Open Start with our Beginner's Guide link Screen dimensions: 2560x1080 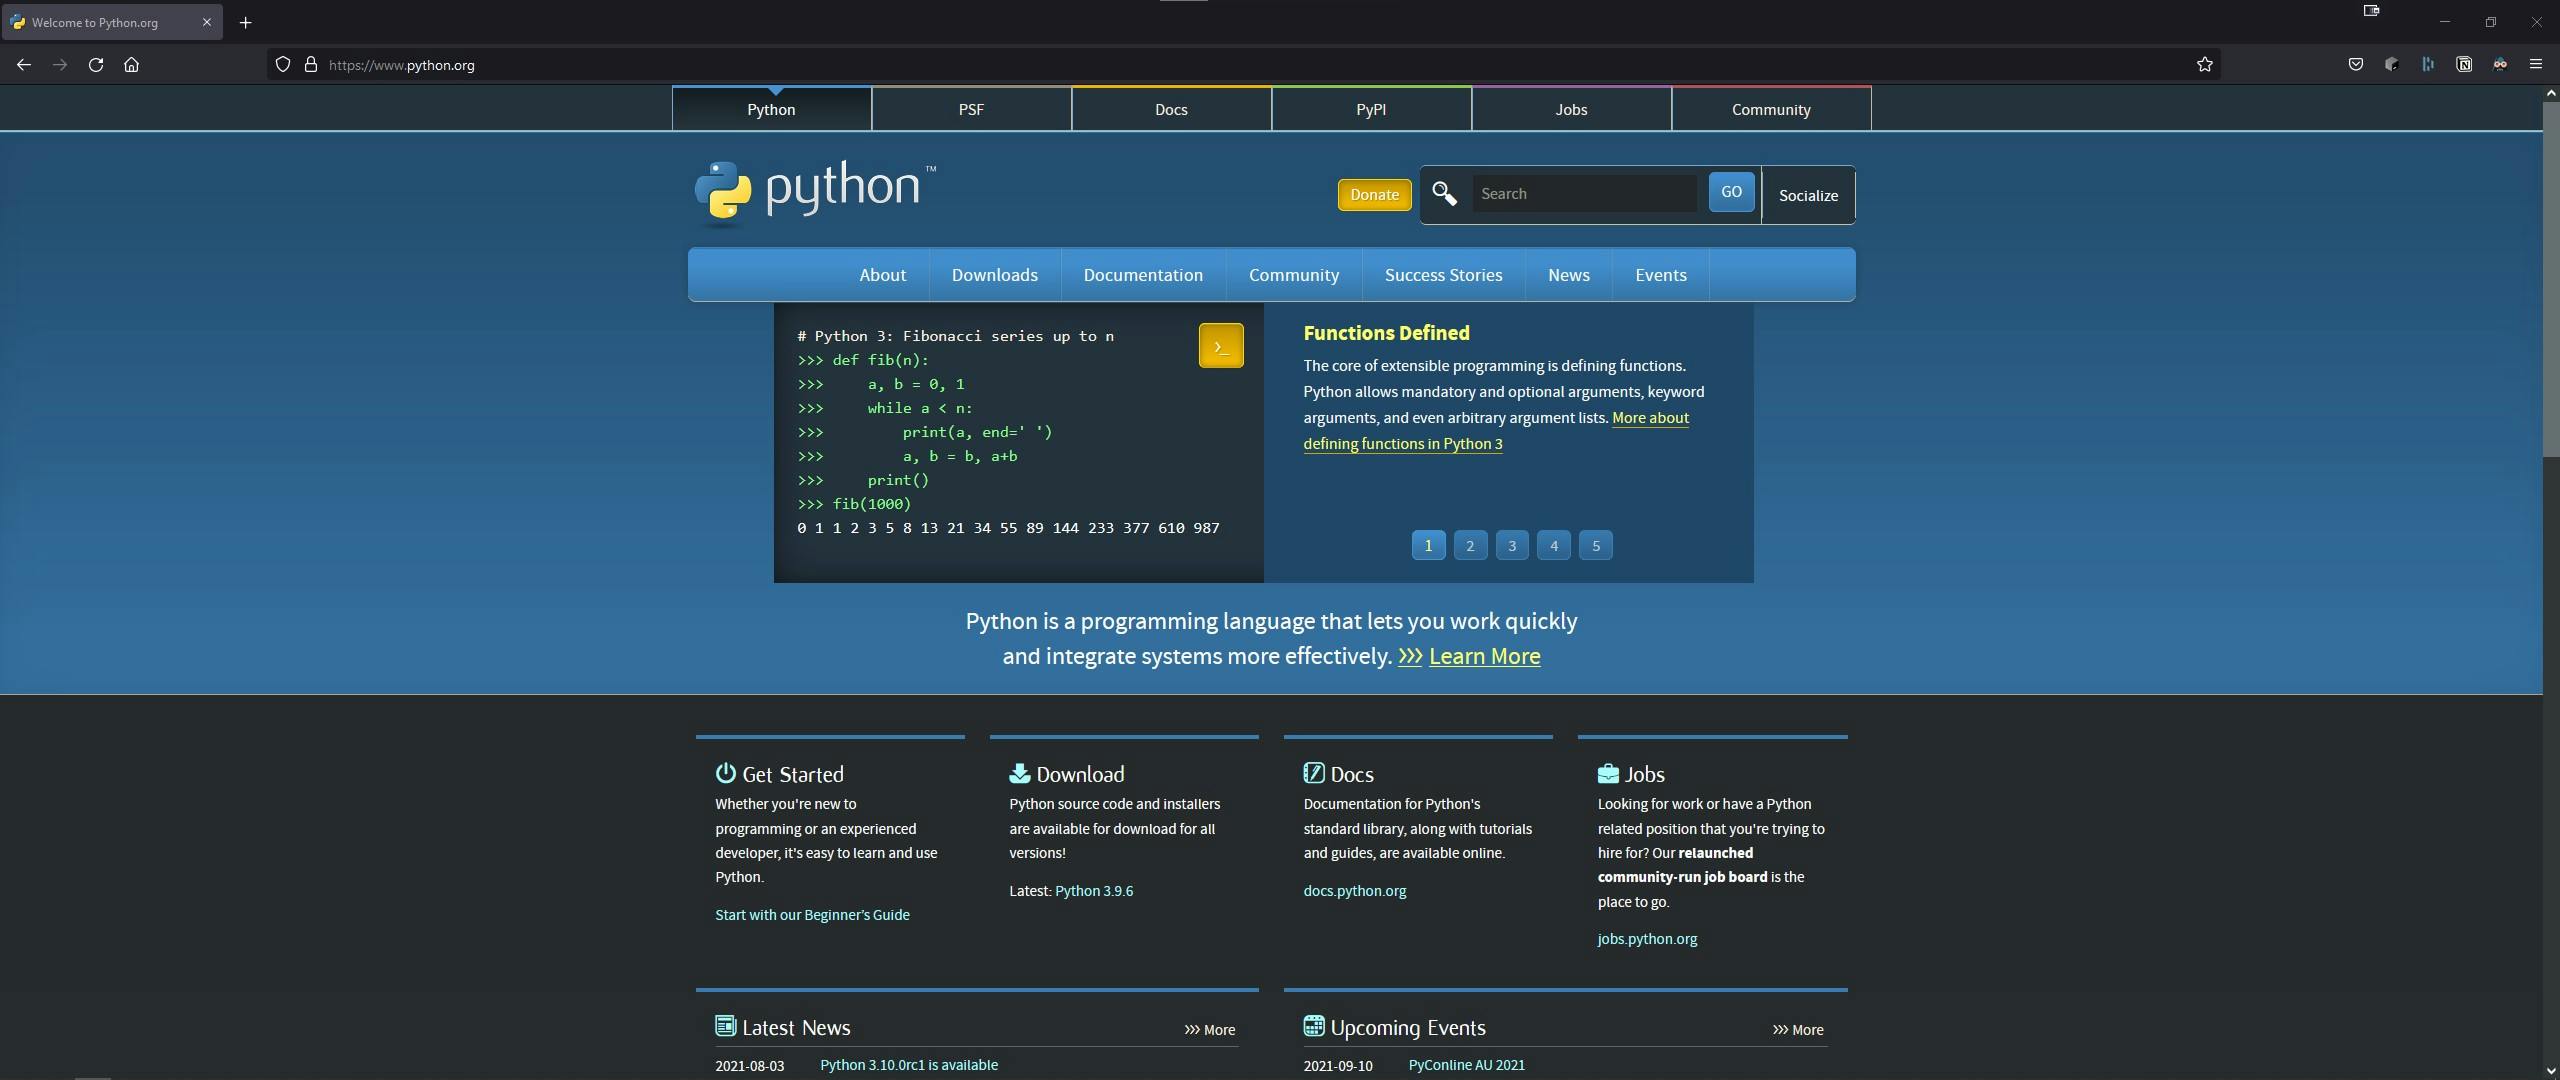(x=812, y=915)
